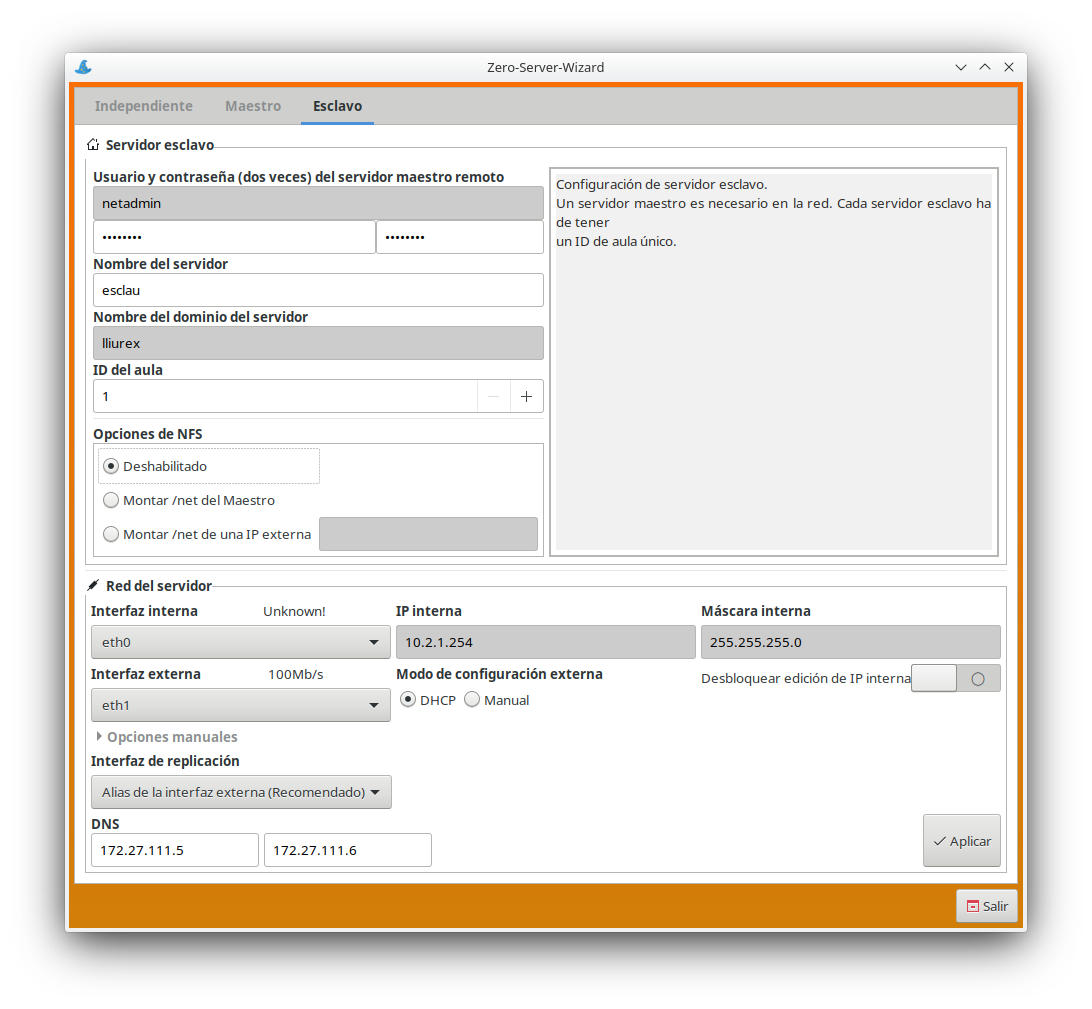Click the minus icon for ID del aula
This screenshot has height=1009, width=1092.
[x=493, y=396]
